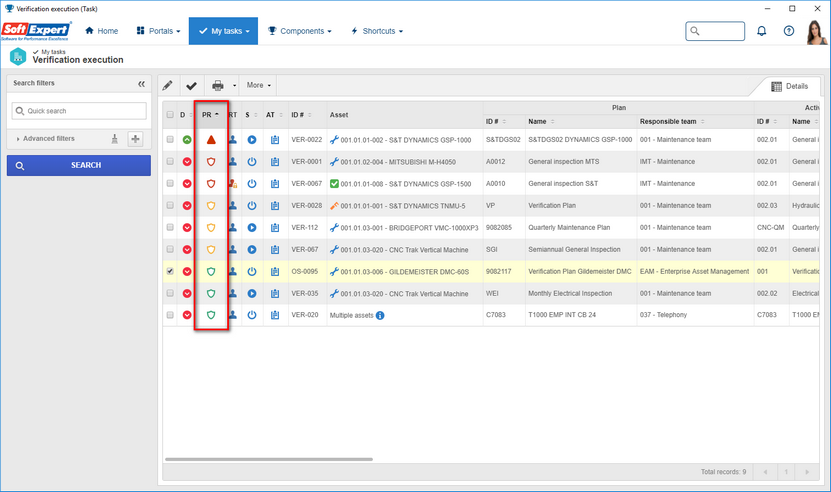Check the VER-0001 row checkbox
The height and width of the screenshot is (492, 831).
[x=170, y=161]
